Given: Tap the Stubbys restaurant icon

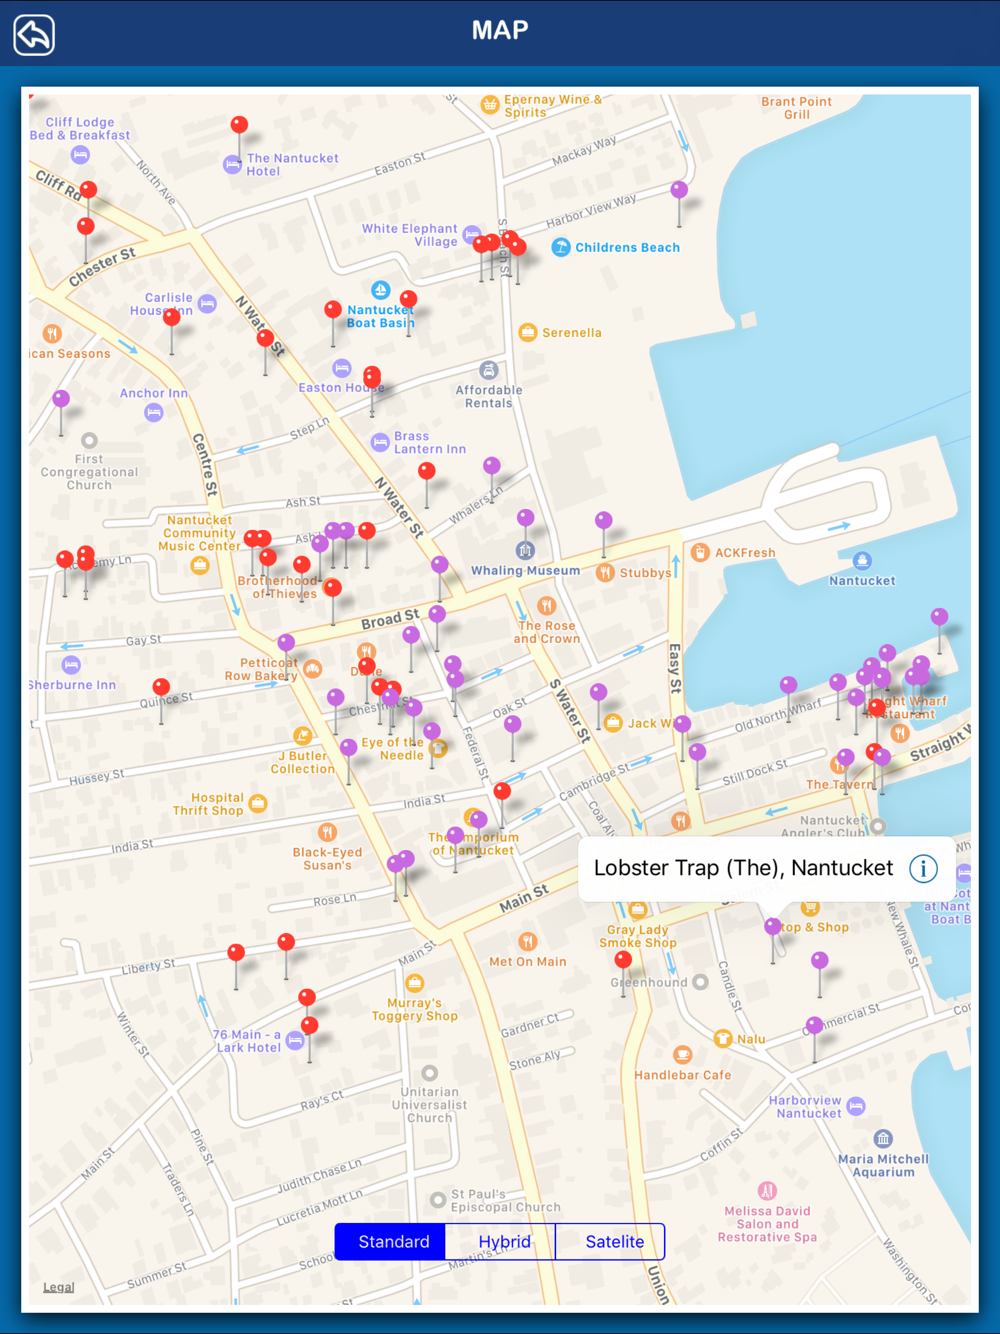Looking at the screenshot, I should (x=605, y=572).
